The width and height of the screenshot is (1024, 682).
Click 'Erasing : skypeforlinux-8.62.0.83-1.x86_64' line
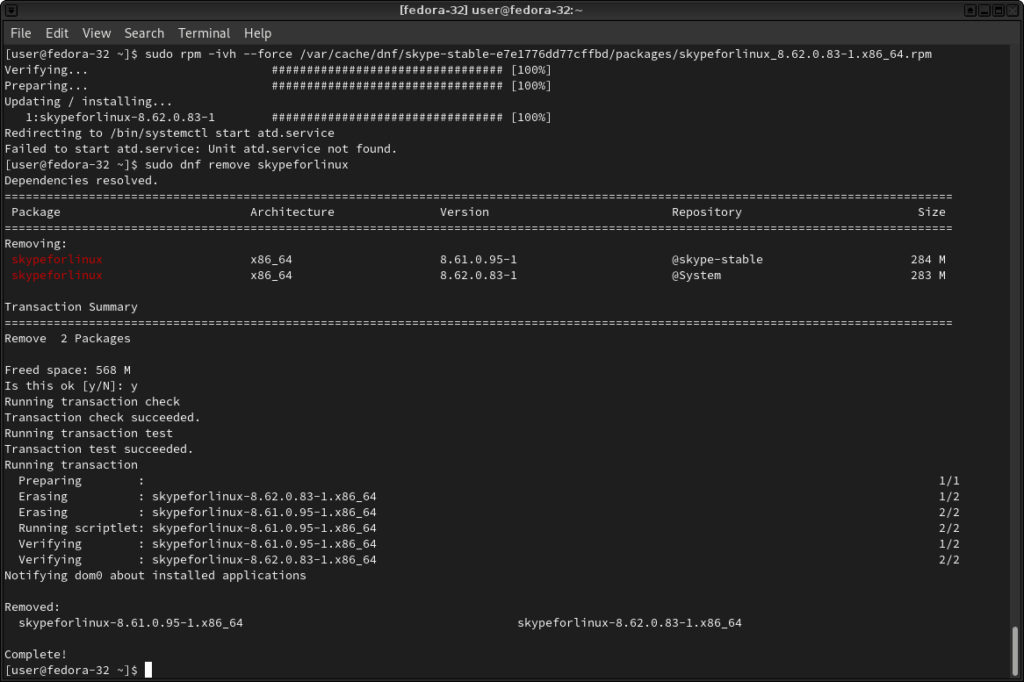pos(488,496)
